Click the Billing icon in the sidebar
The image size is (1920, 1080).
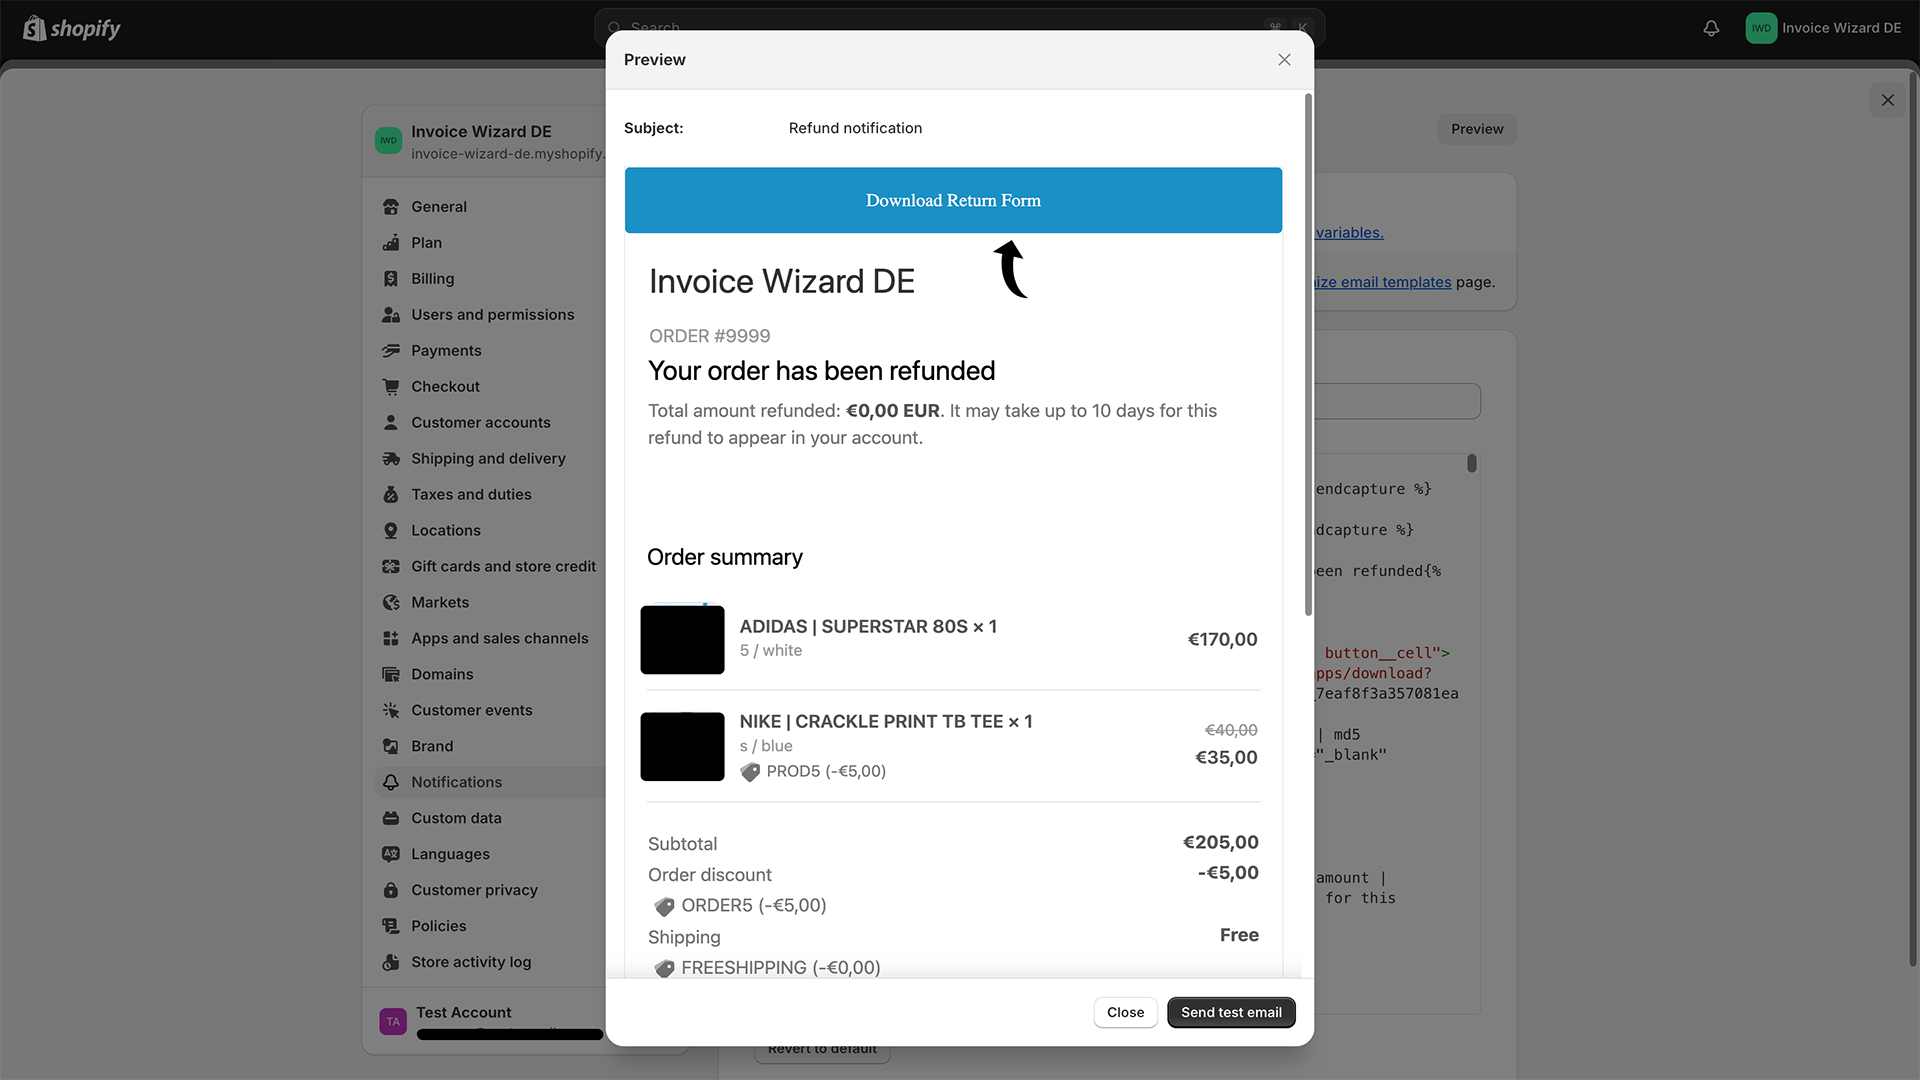[391, 279]
